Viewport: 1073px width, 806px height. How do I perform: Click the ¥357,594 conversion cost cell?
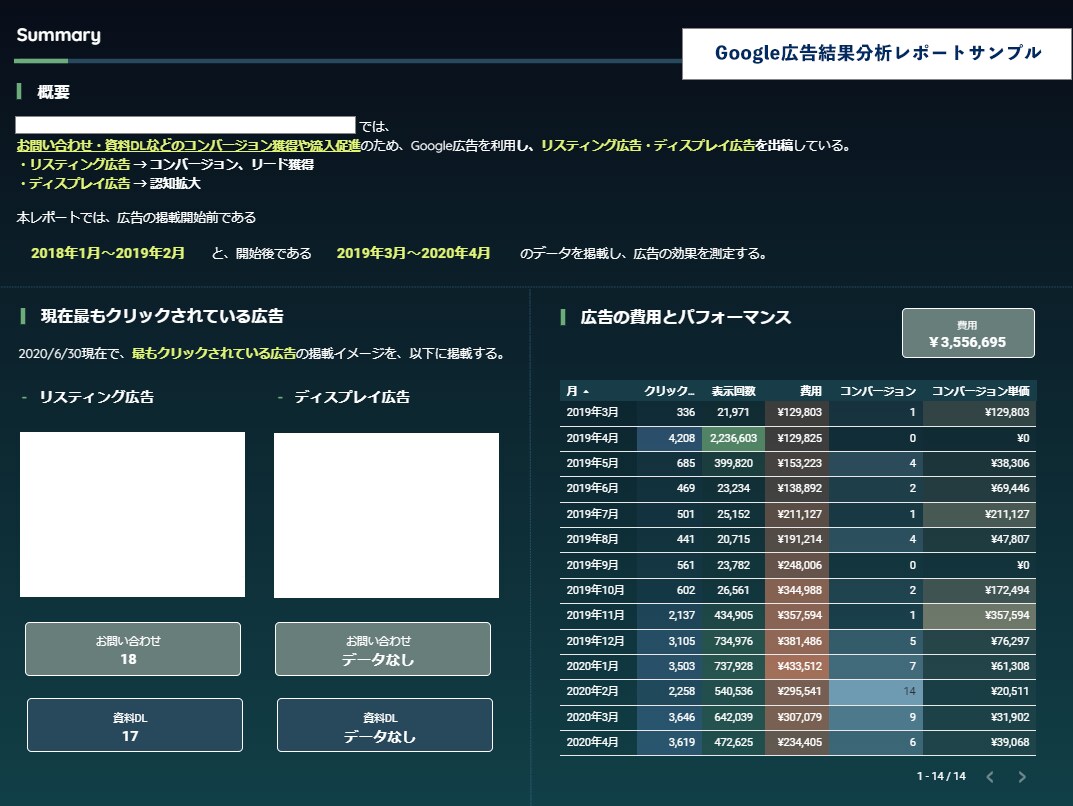pos(979,615)
